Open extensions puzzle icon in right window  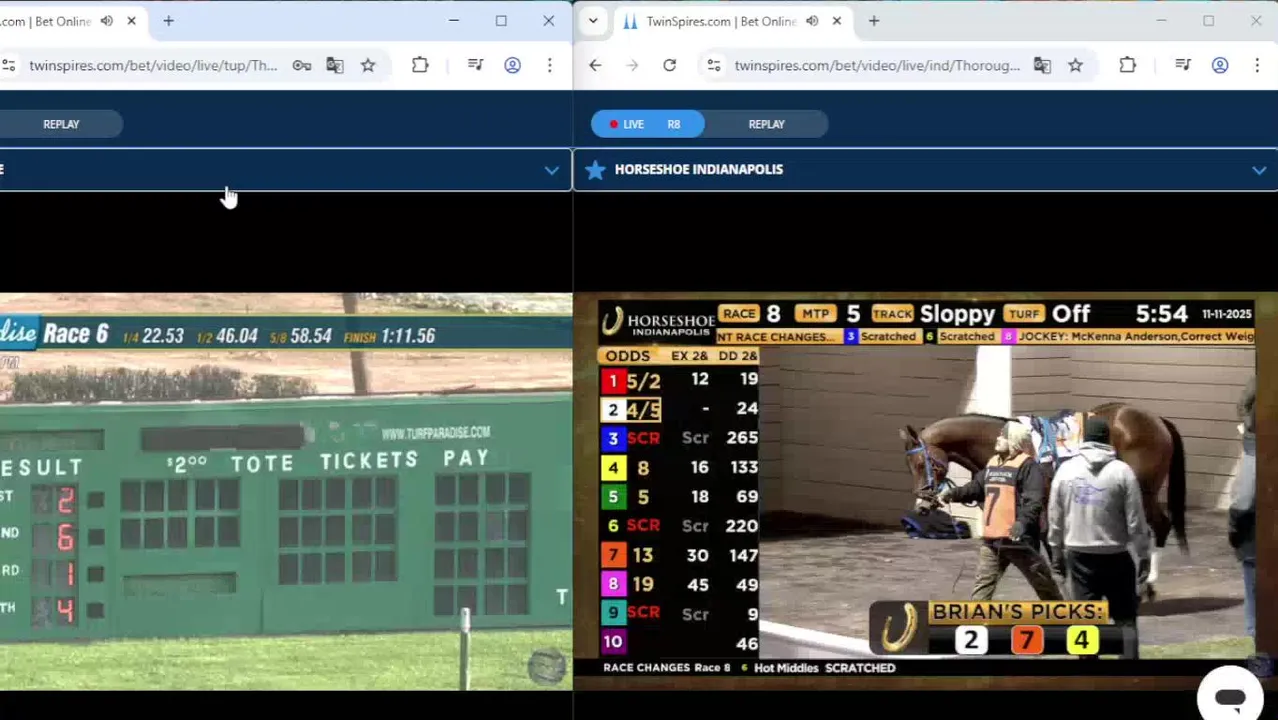[x=1127, y=65]
